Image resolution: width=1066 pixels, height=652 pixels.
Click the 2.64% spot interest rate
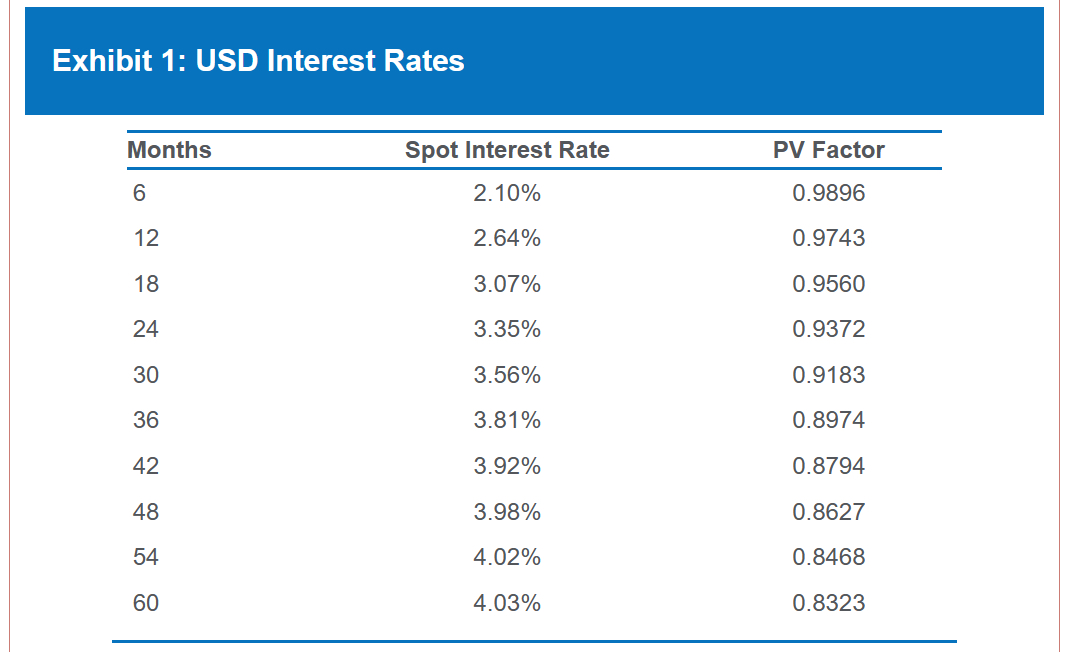[507, 238]
